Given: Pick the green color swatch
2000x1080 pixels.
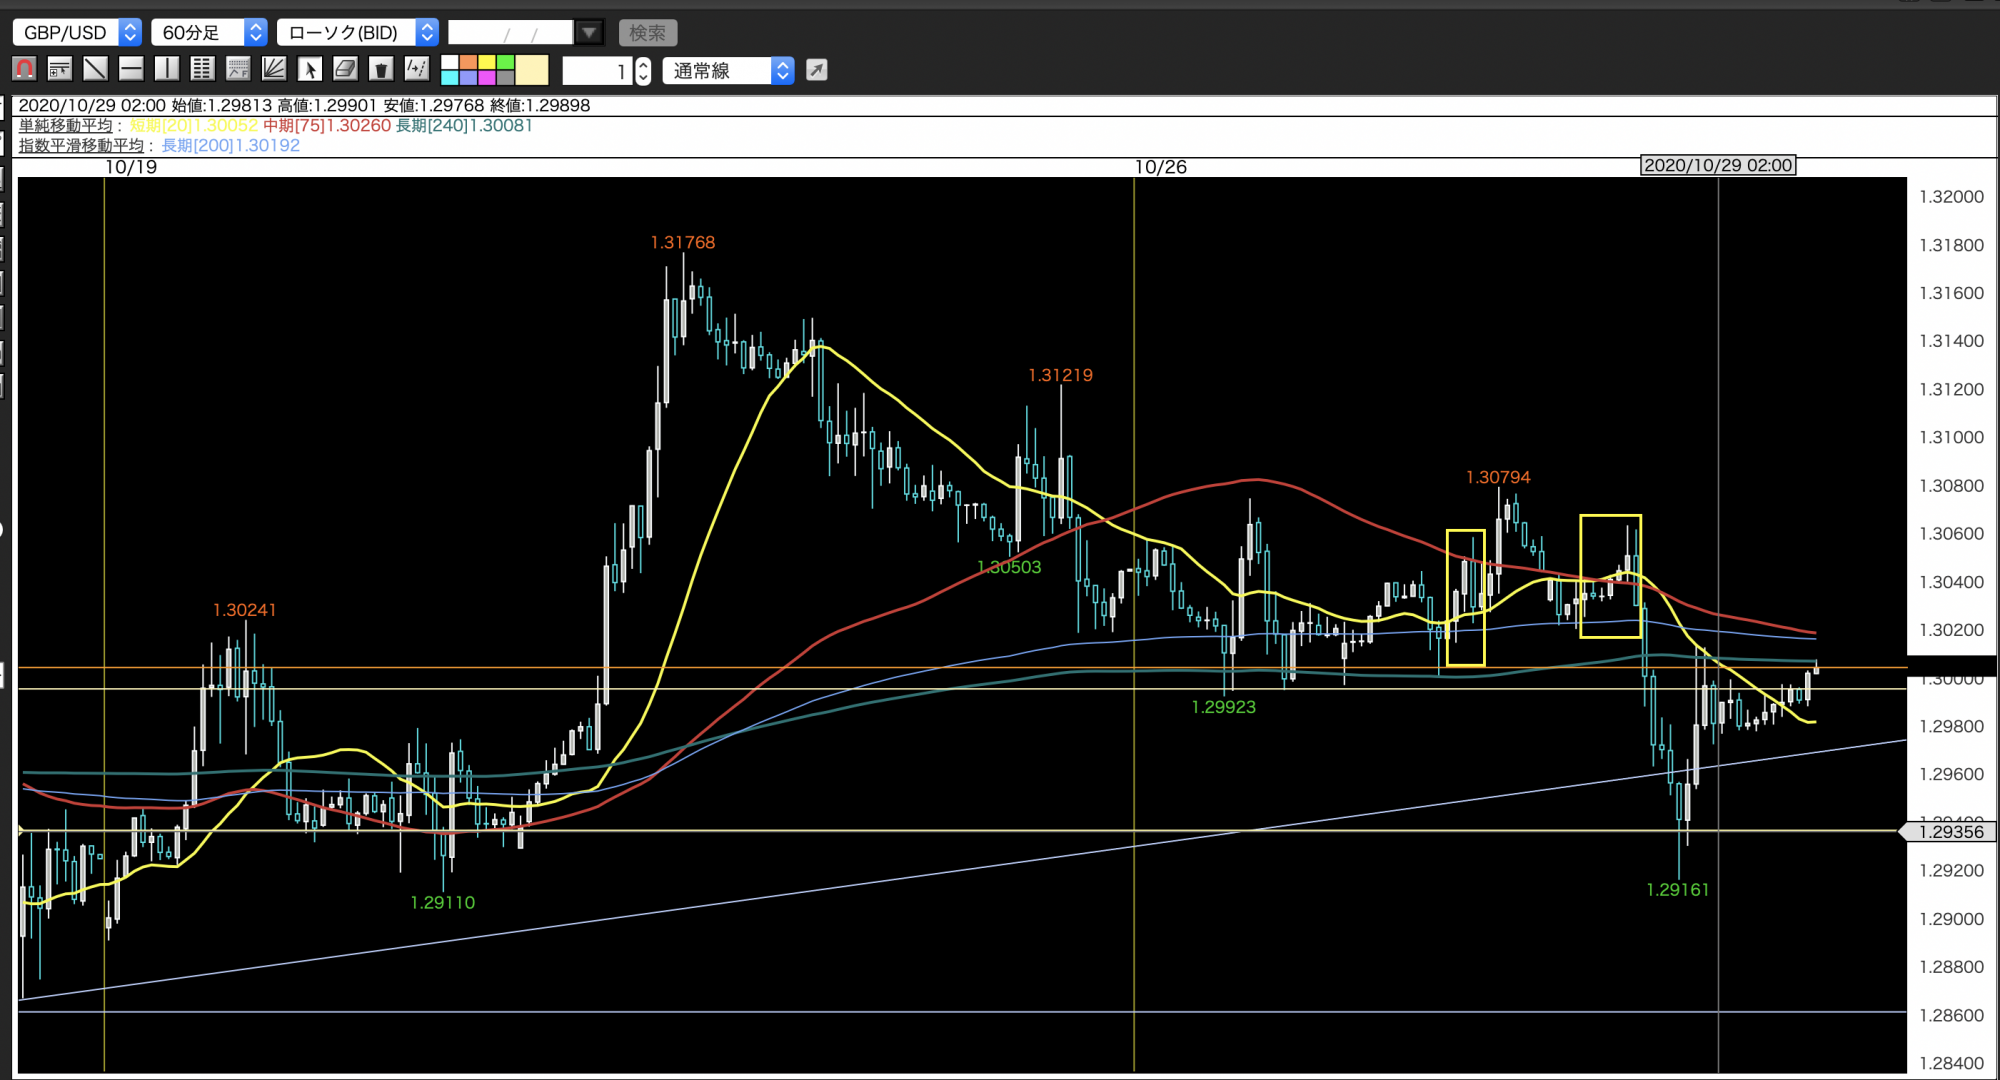Looking at the screenshot, I should (x=505, y=62).
